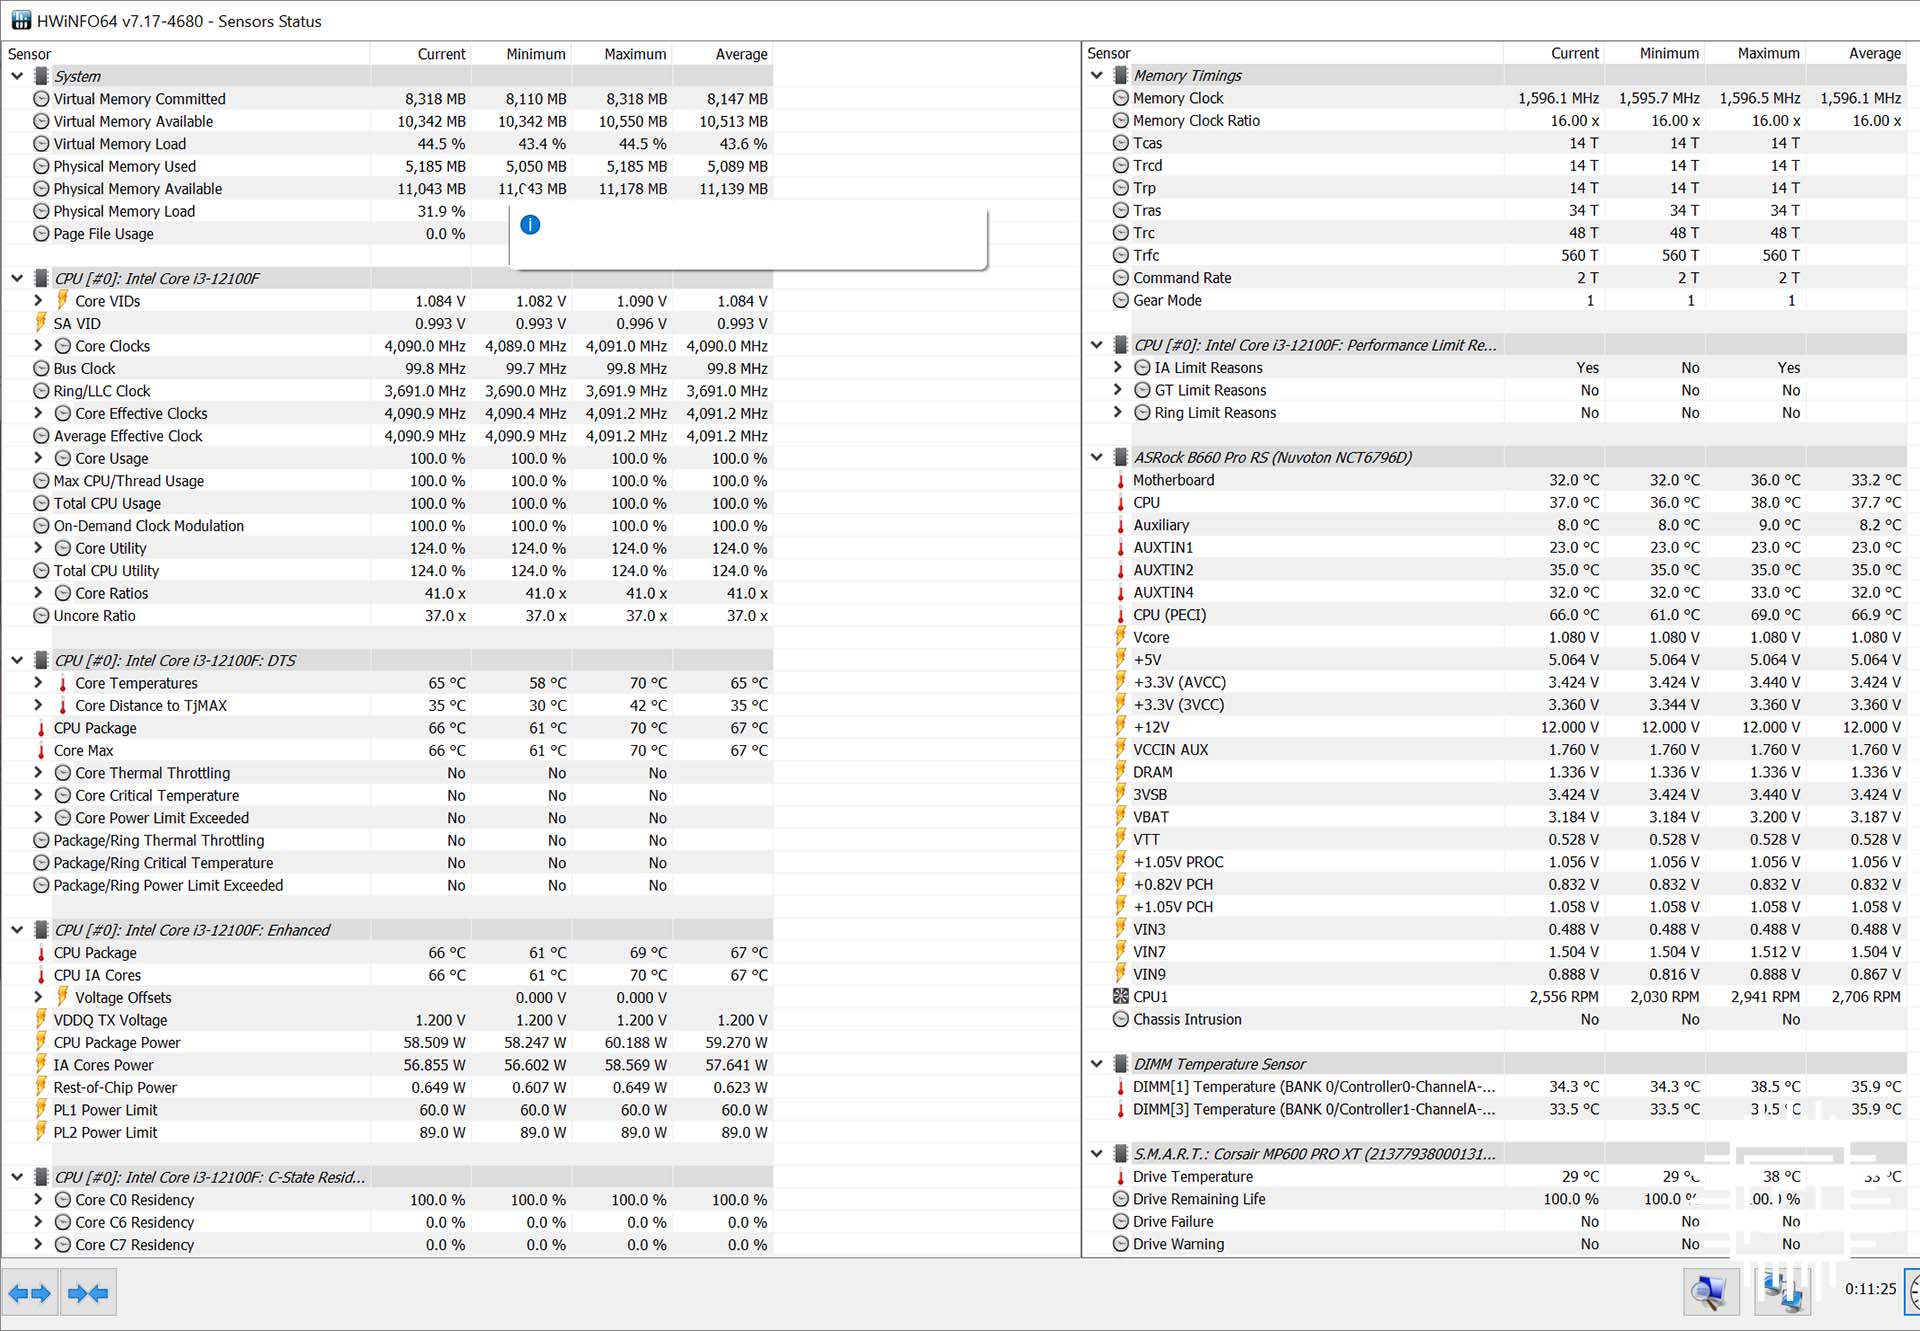Expand the Core Temperatures row
This screenshot has width=1920, height=1331.
[39, 682]
